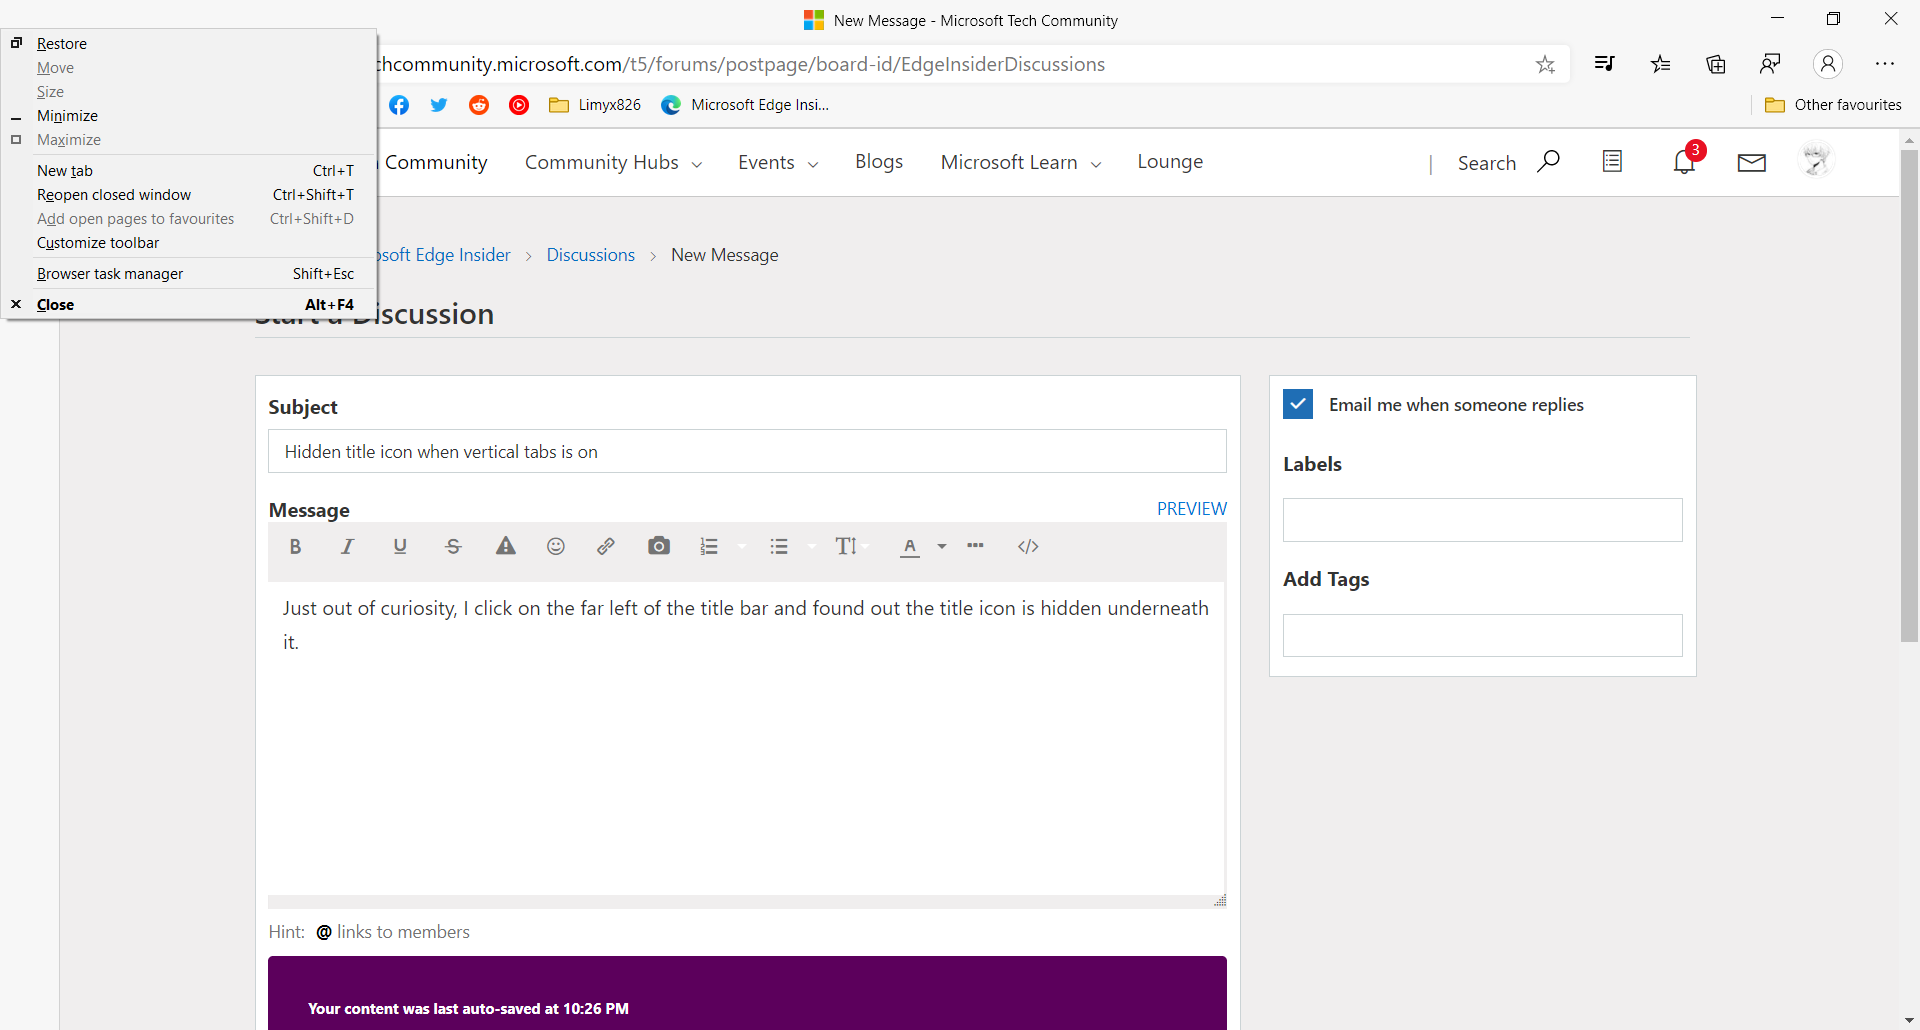The width and height of the screenshot is (1920, 1030).
Task: Click the insert link icon
Action: click(606, 546)
